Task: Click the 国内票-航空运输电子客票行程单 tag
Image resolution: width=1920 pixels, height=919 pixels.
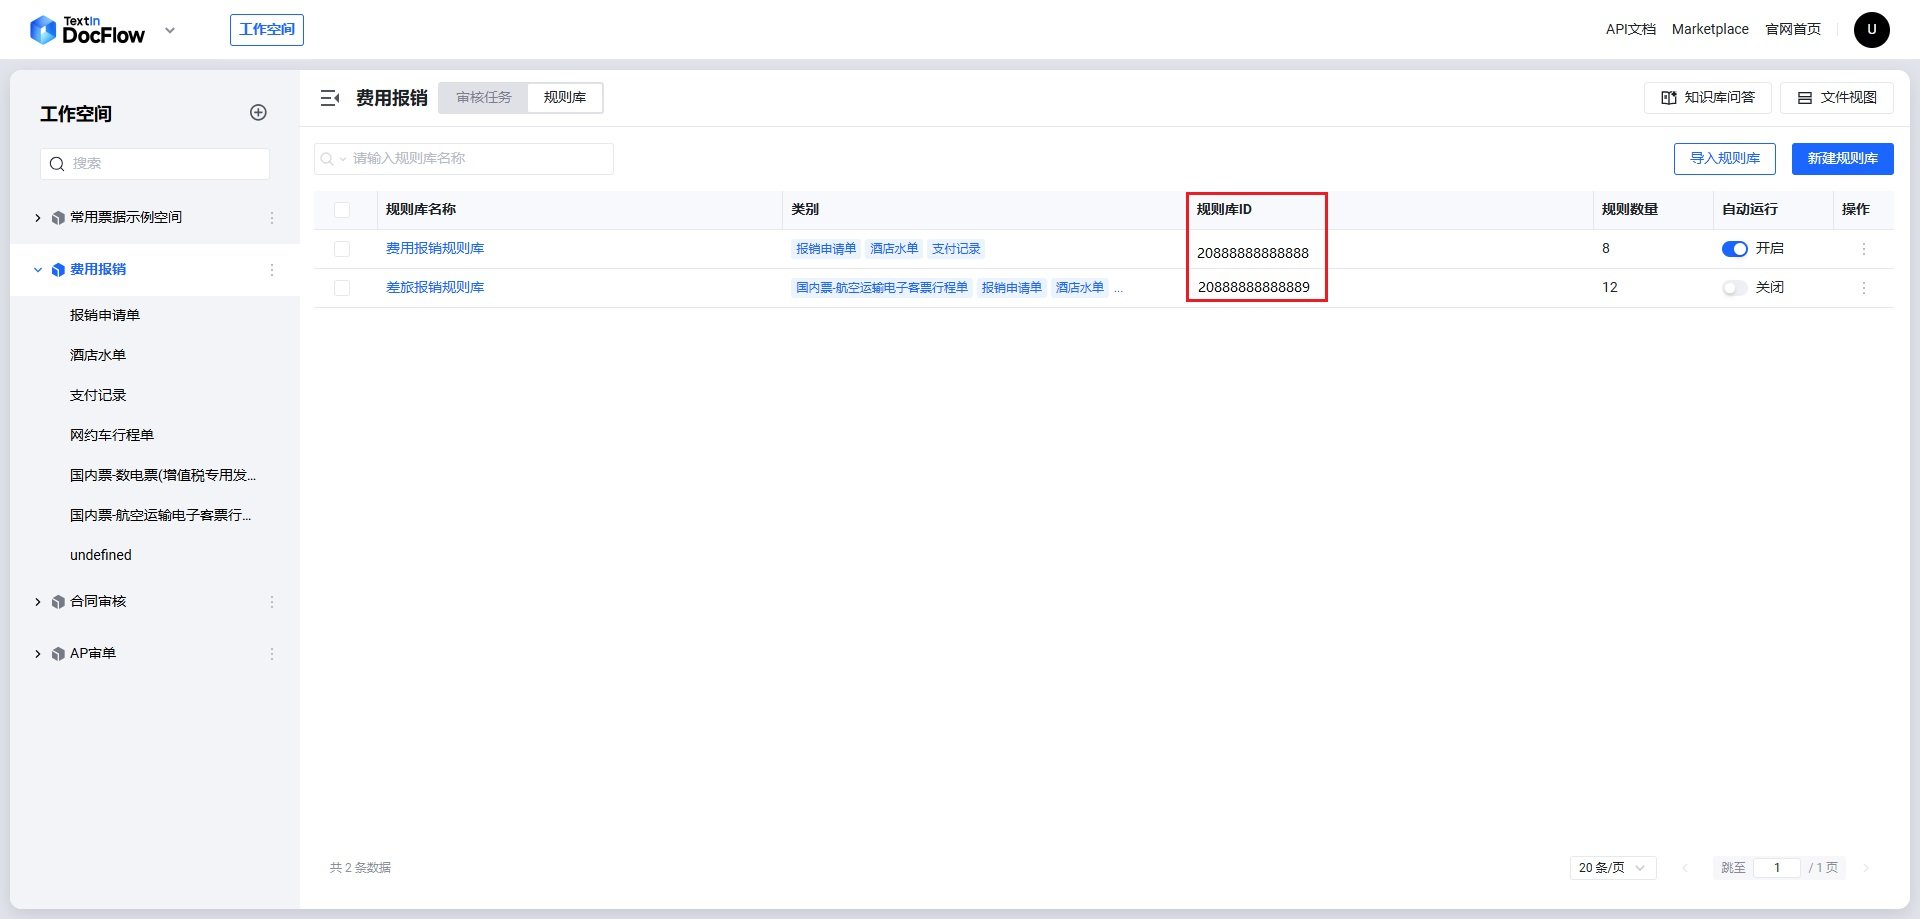Action: pyautogui.click(x=882, y=288)
